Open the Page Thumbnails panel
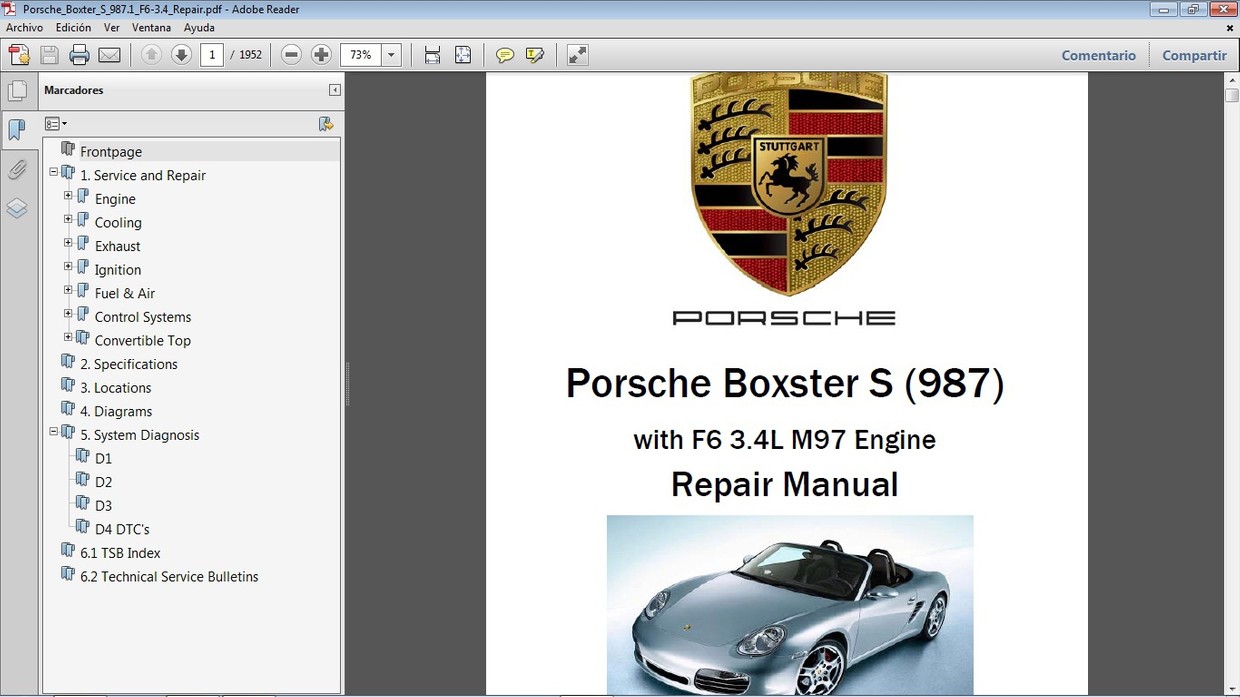 pos(17,92)
